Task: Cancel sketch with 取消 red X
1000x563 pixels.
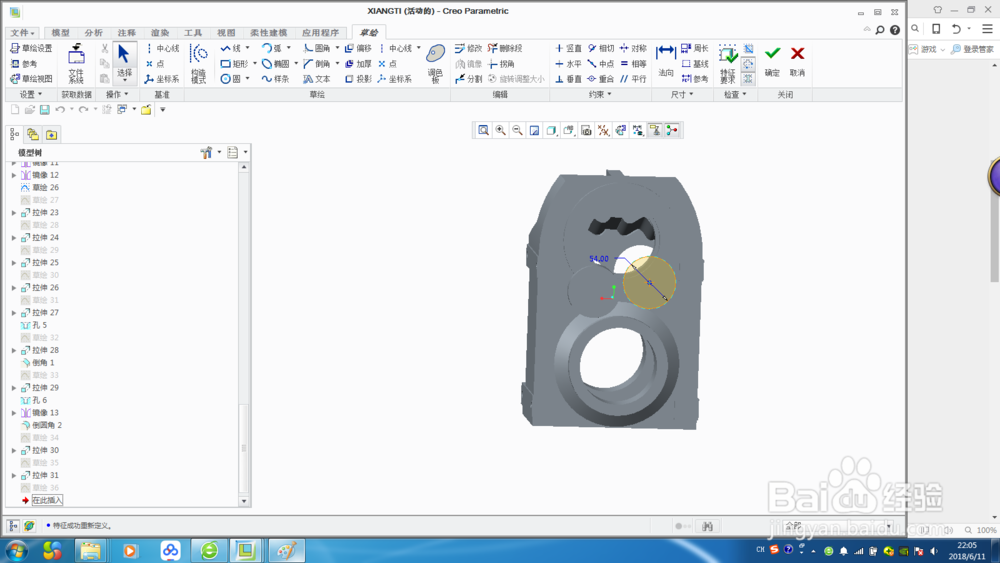Action: point(797,61)
